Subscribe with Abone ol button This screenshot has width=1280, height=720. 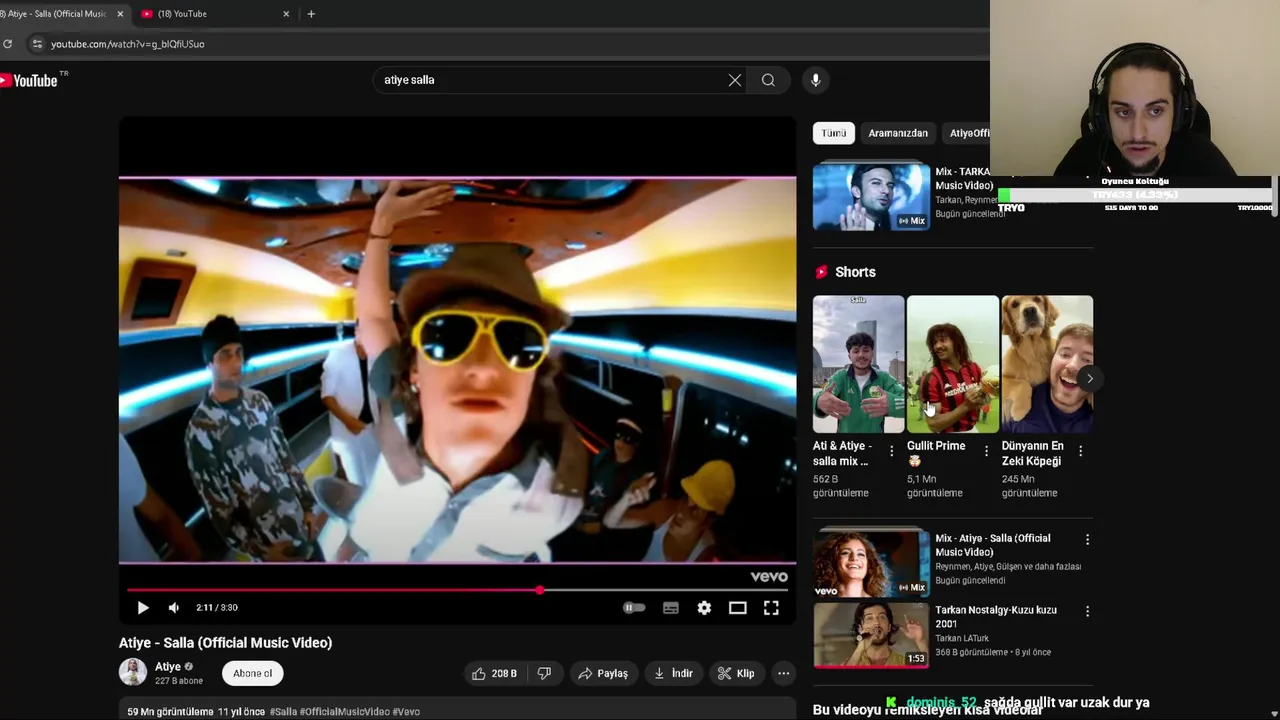pyautogui.click(x=252, y=674)
